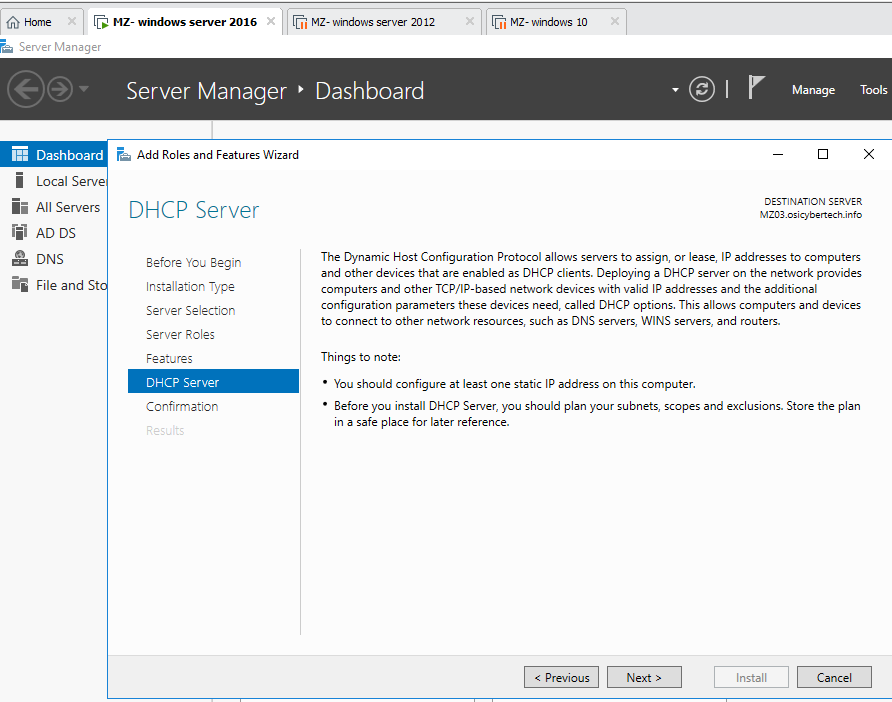Click the File and Storage icon

(20, 284)
